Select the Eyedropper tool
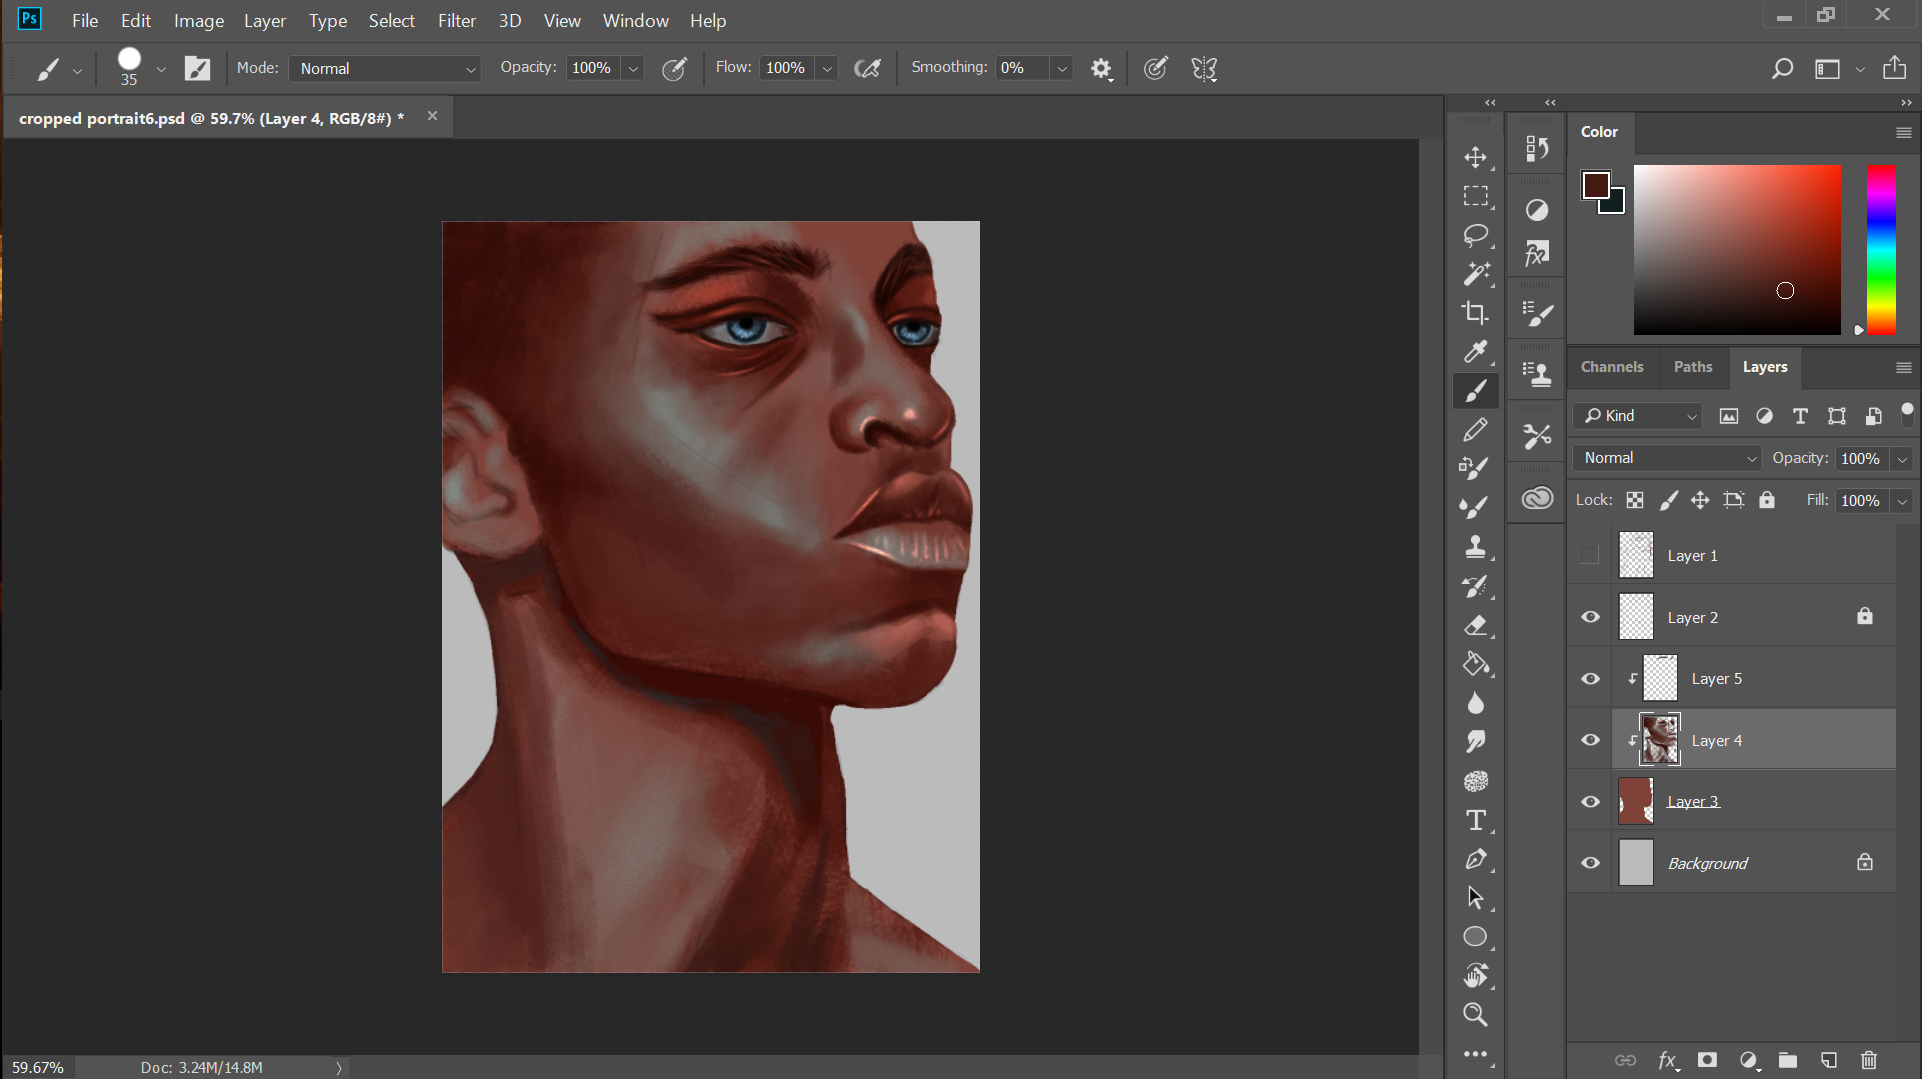 [1475, 352]
